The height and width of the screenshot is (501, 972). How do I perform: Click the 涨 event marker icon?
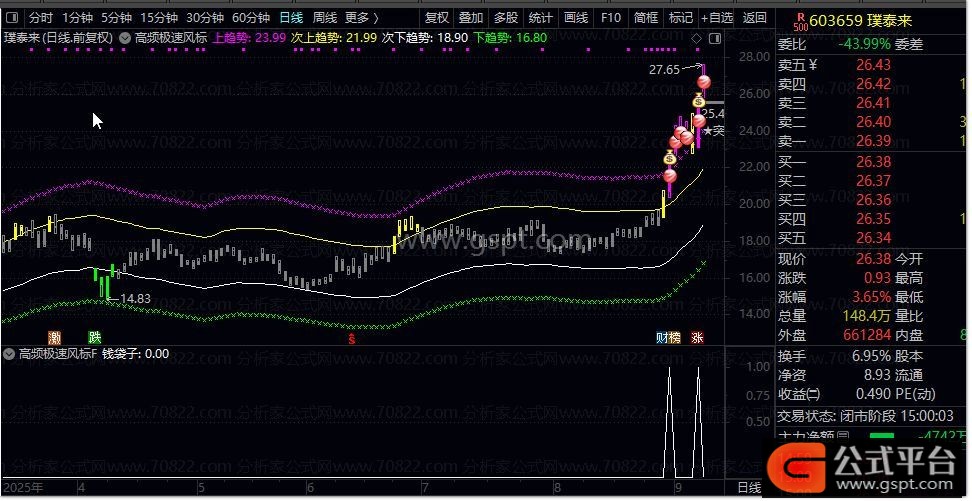pos(696,338)
